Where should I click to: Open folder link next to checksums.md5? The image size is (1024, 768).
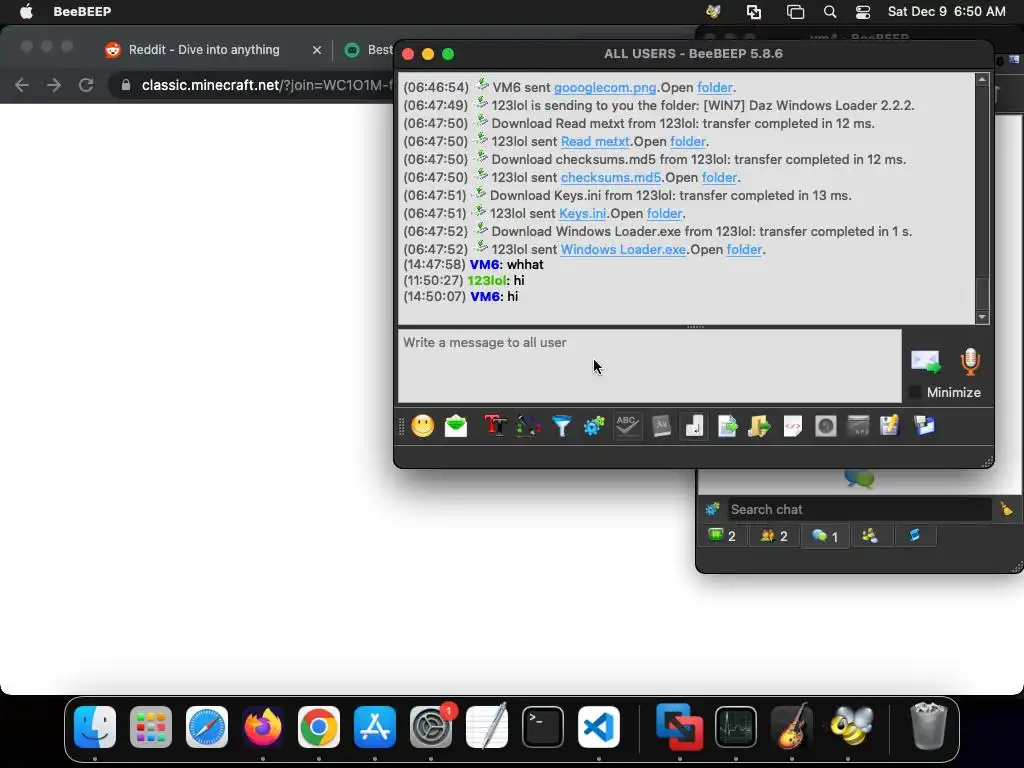[x=719, y=178]
